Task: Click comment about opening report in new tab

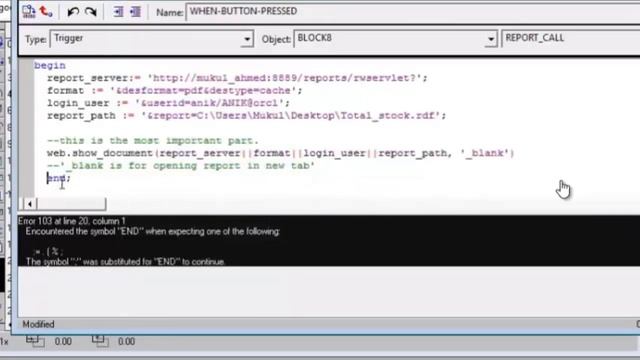Action: click(x=181, y=166)
